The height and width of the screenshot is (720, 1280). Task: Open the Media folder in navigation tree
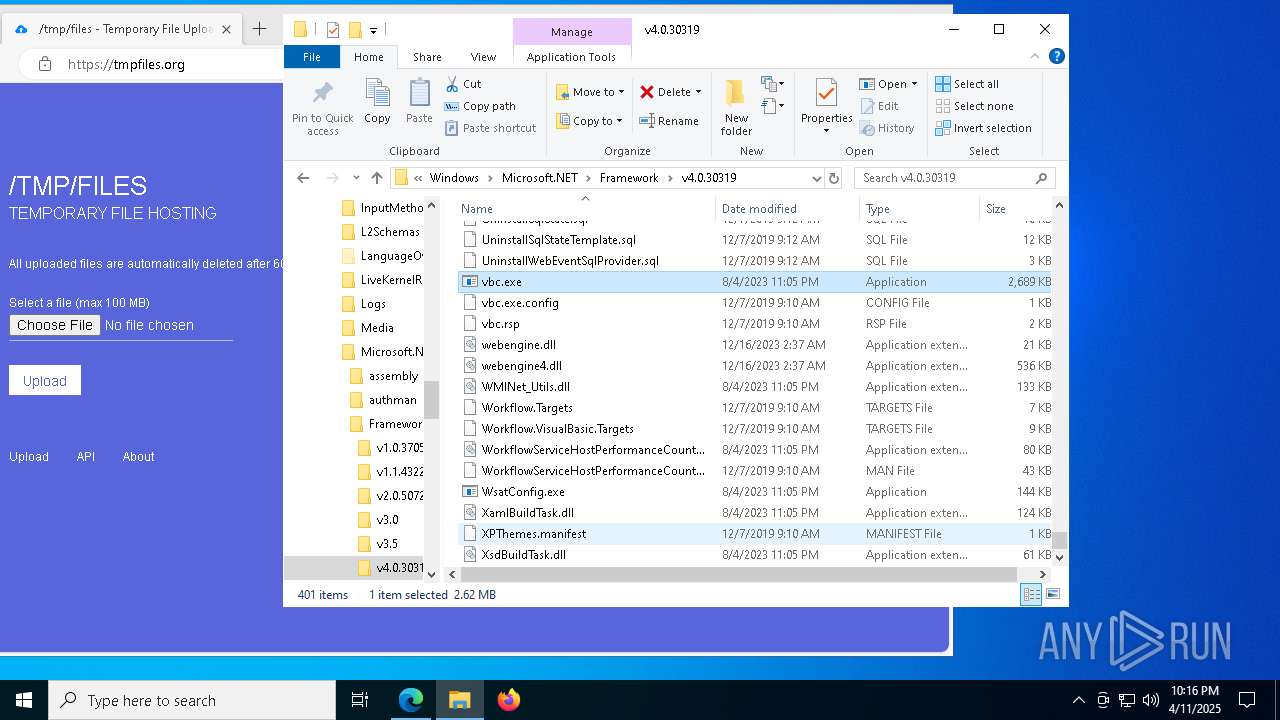click(x=377, y=328)
